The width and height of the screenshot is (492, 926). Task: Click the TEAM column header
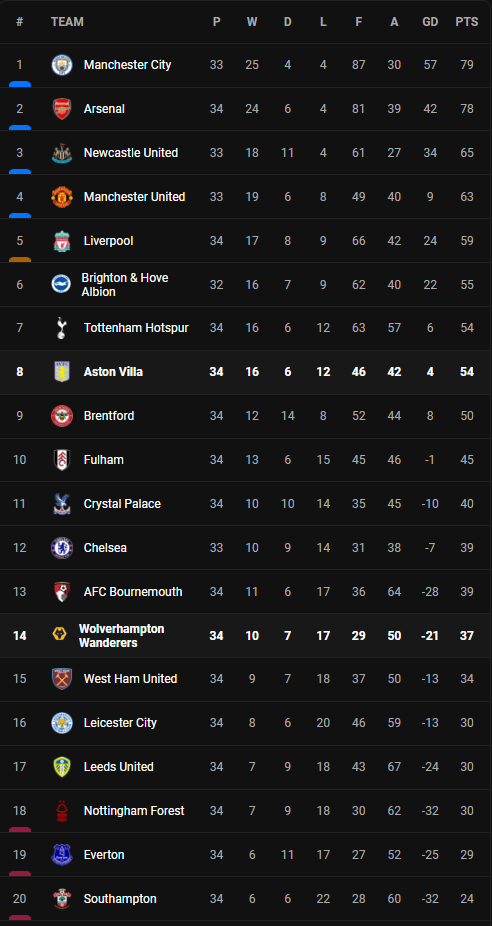pos(67,22)
